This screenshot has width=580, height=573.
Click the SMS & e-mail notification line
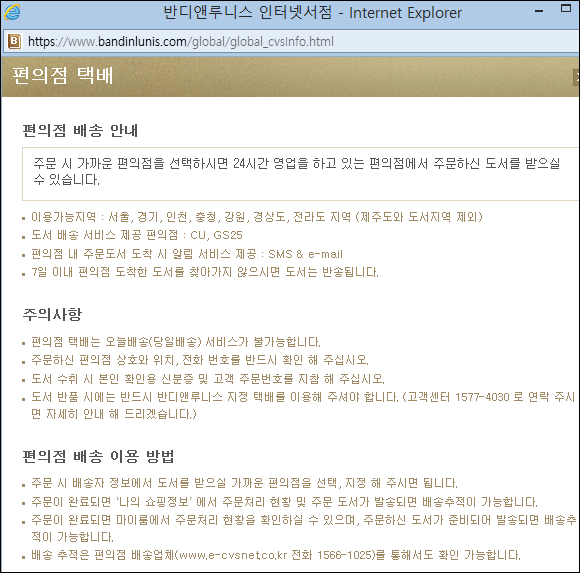187,254
